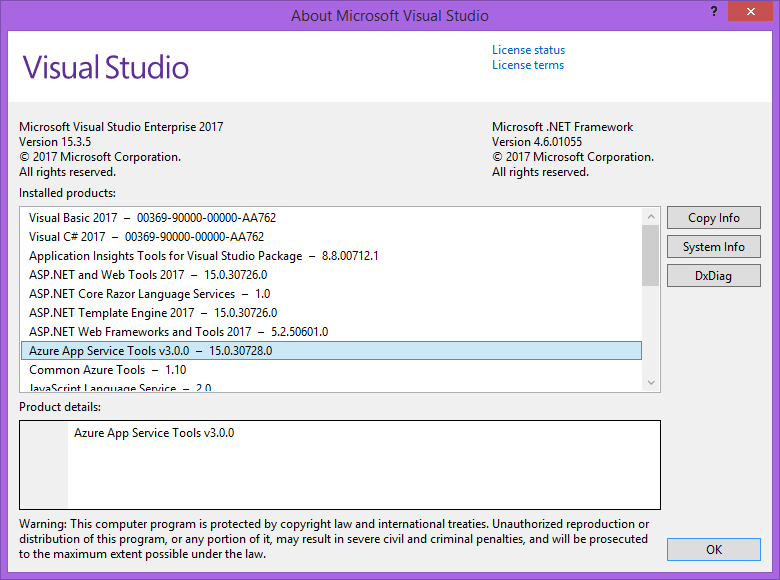The width and height of the screenshot is (780, 580).
Task: Close the About Microsoft Visual Studio dialog
Action: coord(750,11)
